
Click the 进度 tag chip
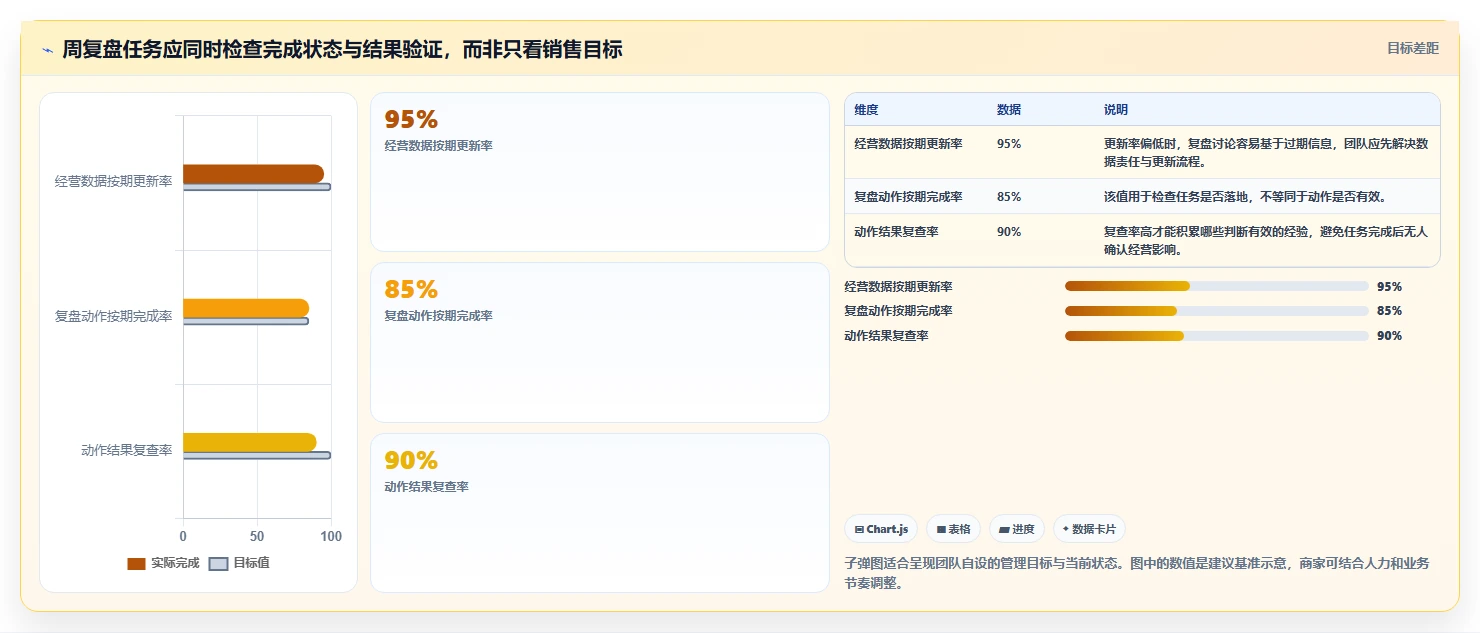click(1017, 529)
